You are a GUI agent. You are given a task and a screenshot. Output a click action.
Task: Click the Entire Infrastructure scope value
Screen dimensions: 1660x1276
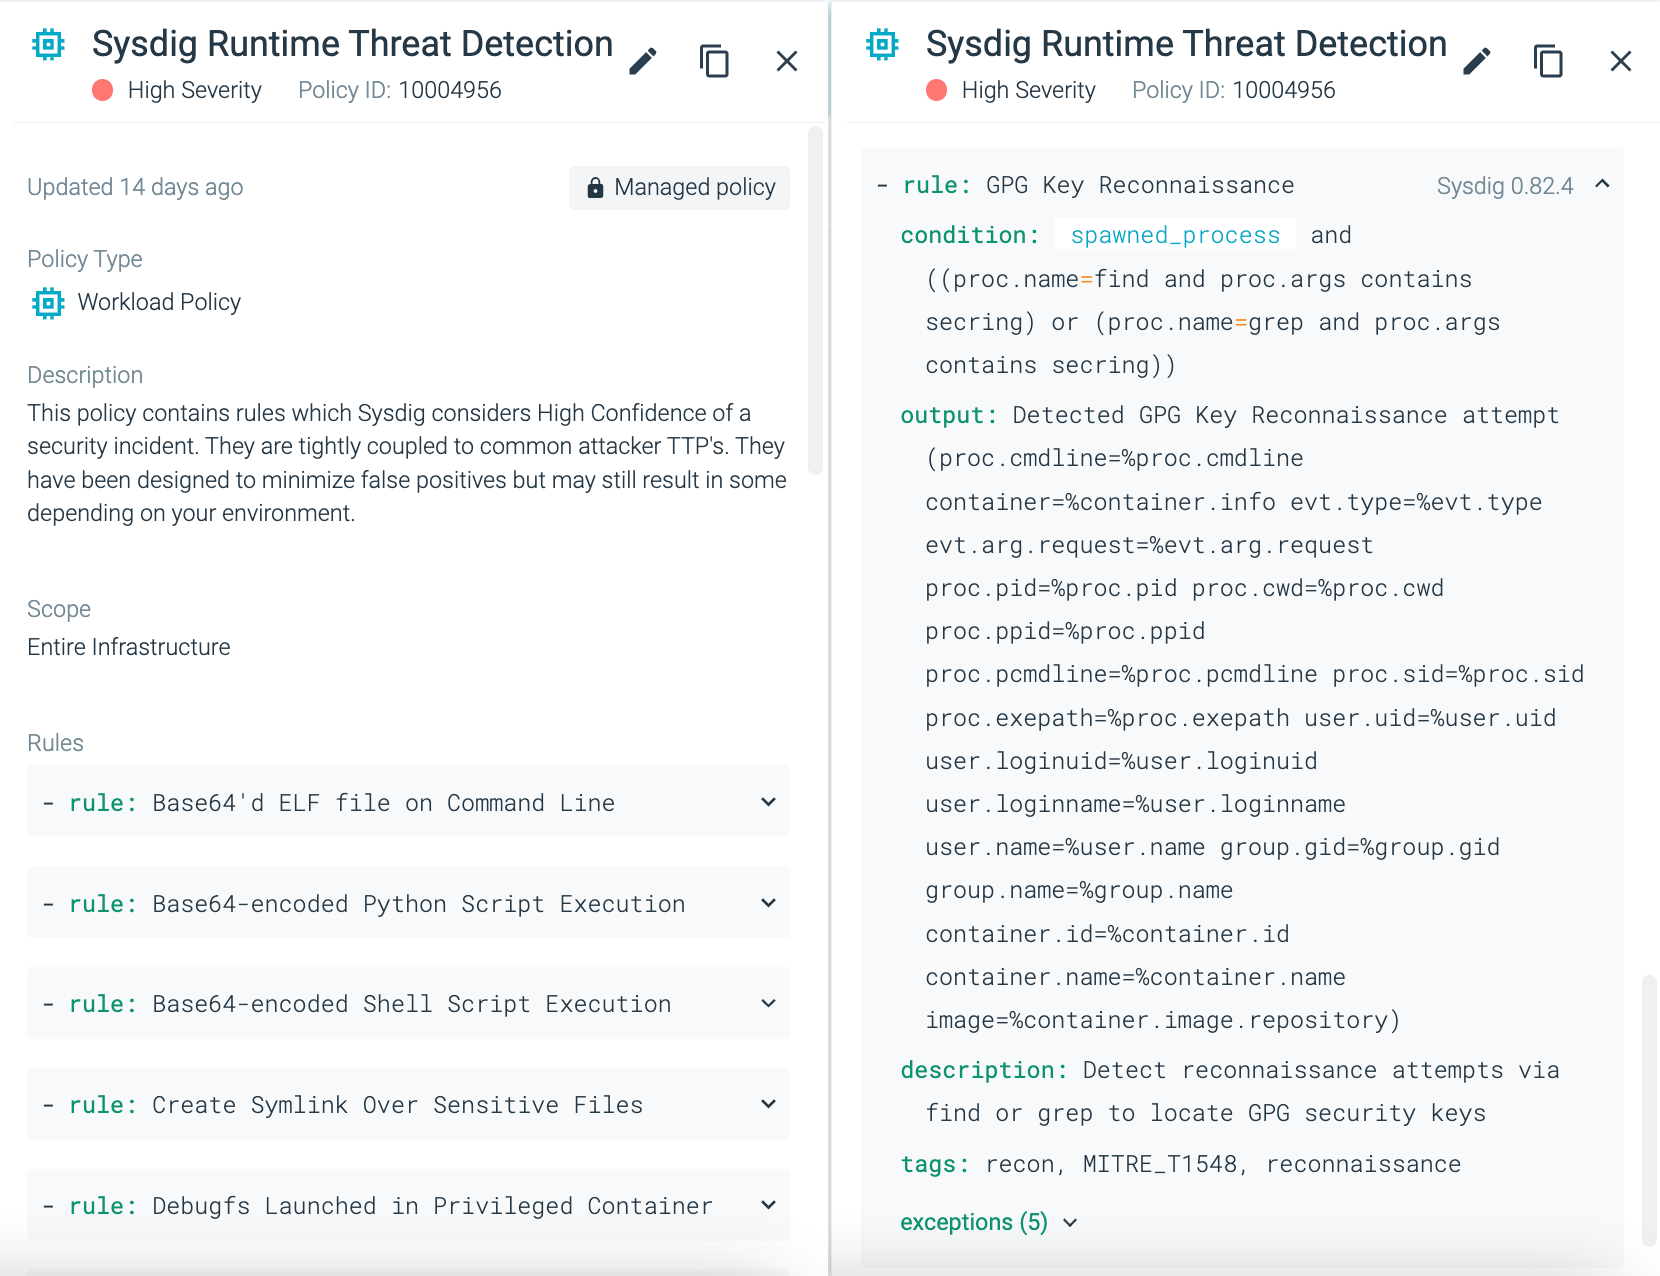click(x=129, y=647)
